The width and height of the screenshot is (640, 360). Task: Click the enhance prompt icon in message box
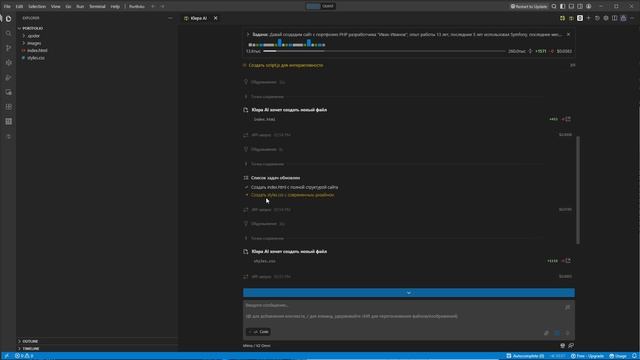click(x=567, y=307)
